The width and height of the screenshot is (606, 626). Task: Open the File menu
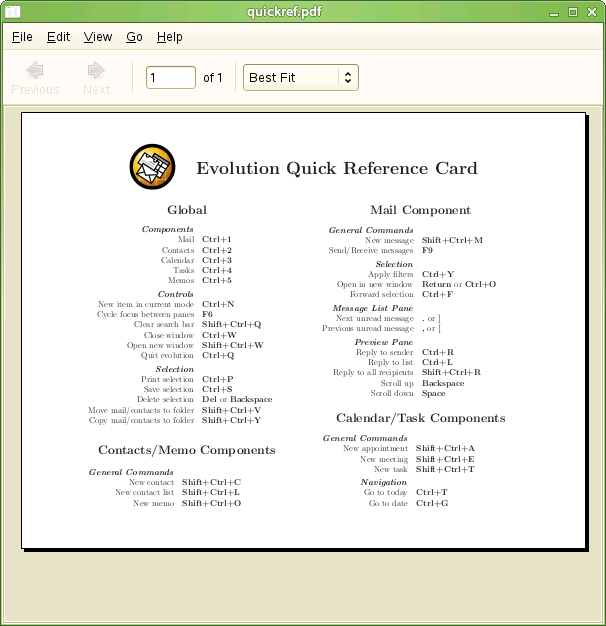[x=22, y=37]
